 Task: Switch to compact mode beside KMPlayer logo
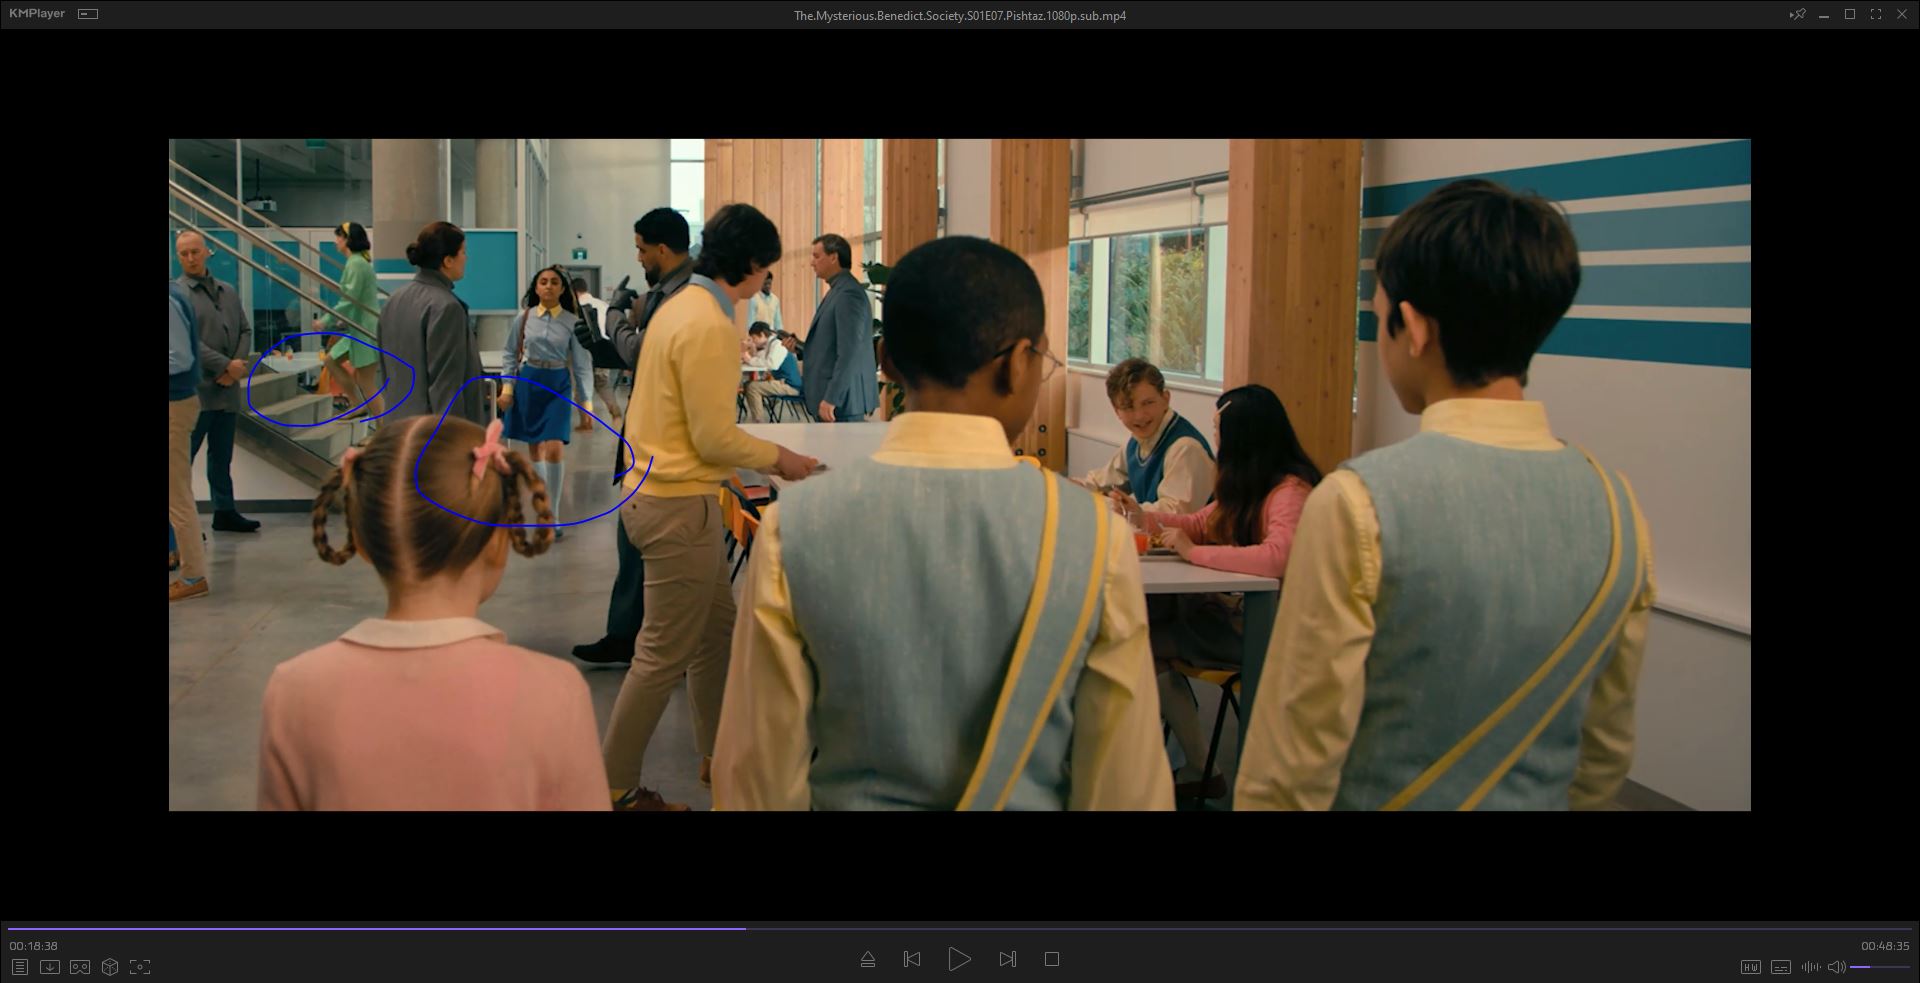88,14
